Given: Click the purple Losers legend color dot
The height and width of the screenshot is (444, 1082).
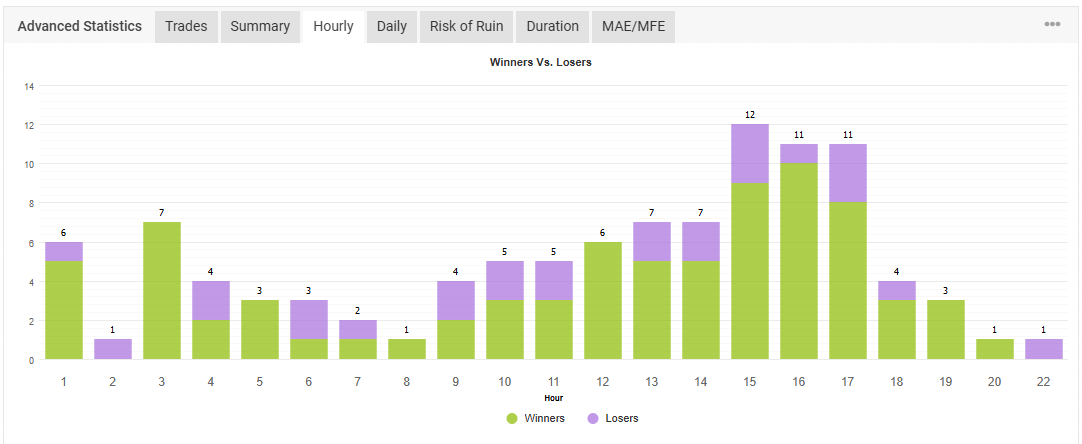Looking at the screenshot, I should 591,418.
